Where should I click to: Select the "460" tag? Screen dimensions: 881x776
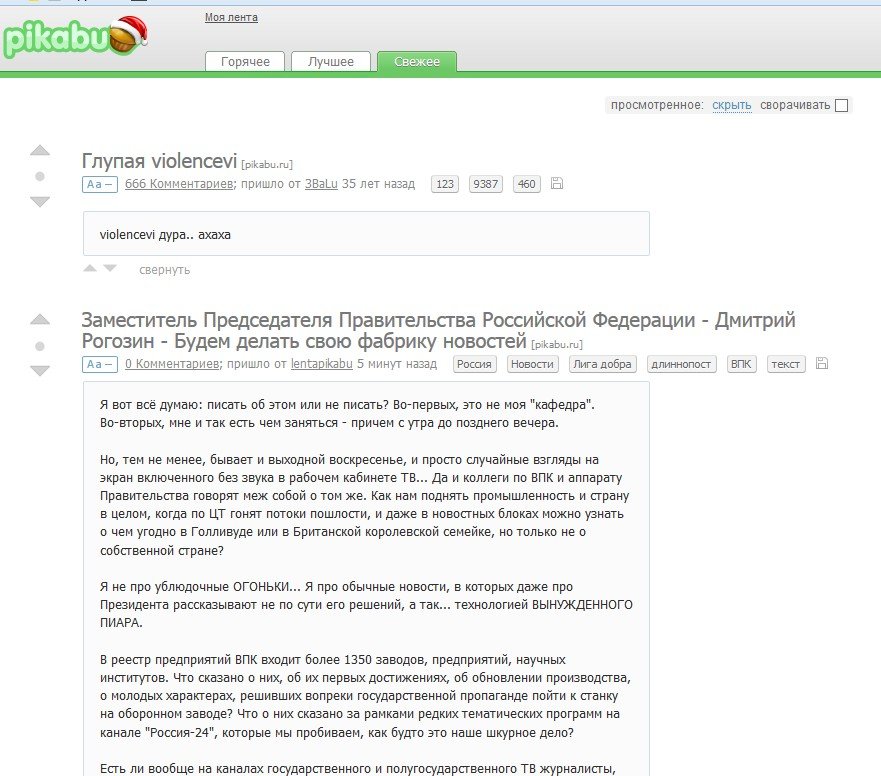526,184
